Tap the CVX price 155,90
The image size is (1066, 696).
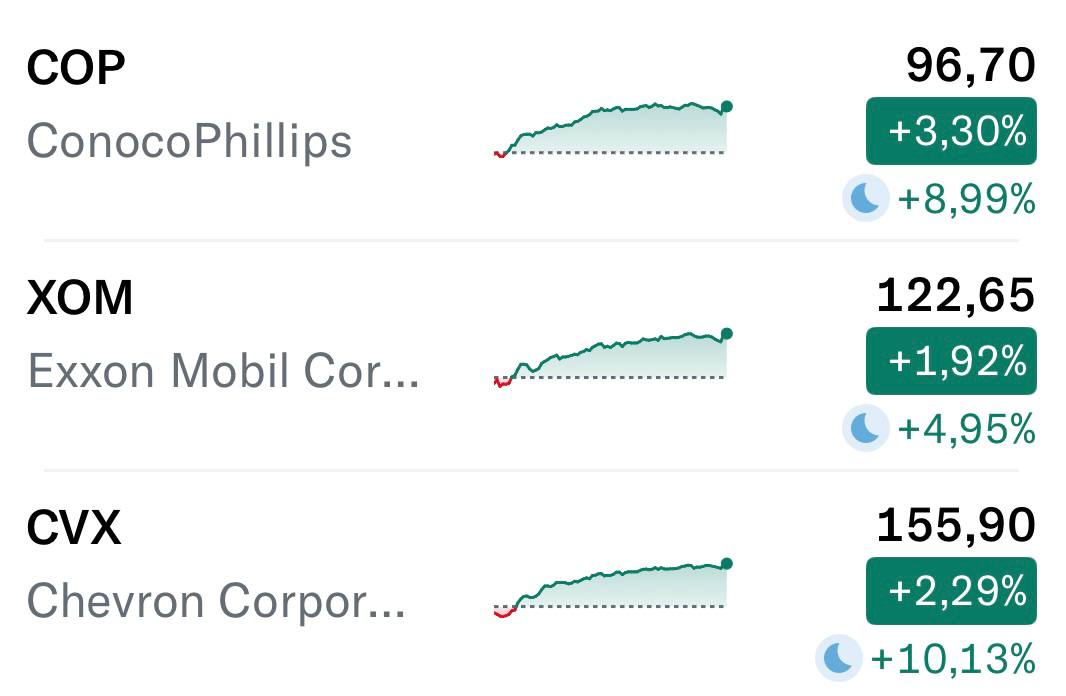click(x=955, y=526)
